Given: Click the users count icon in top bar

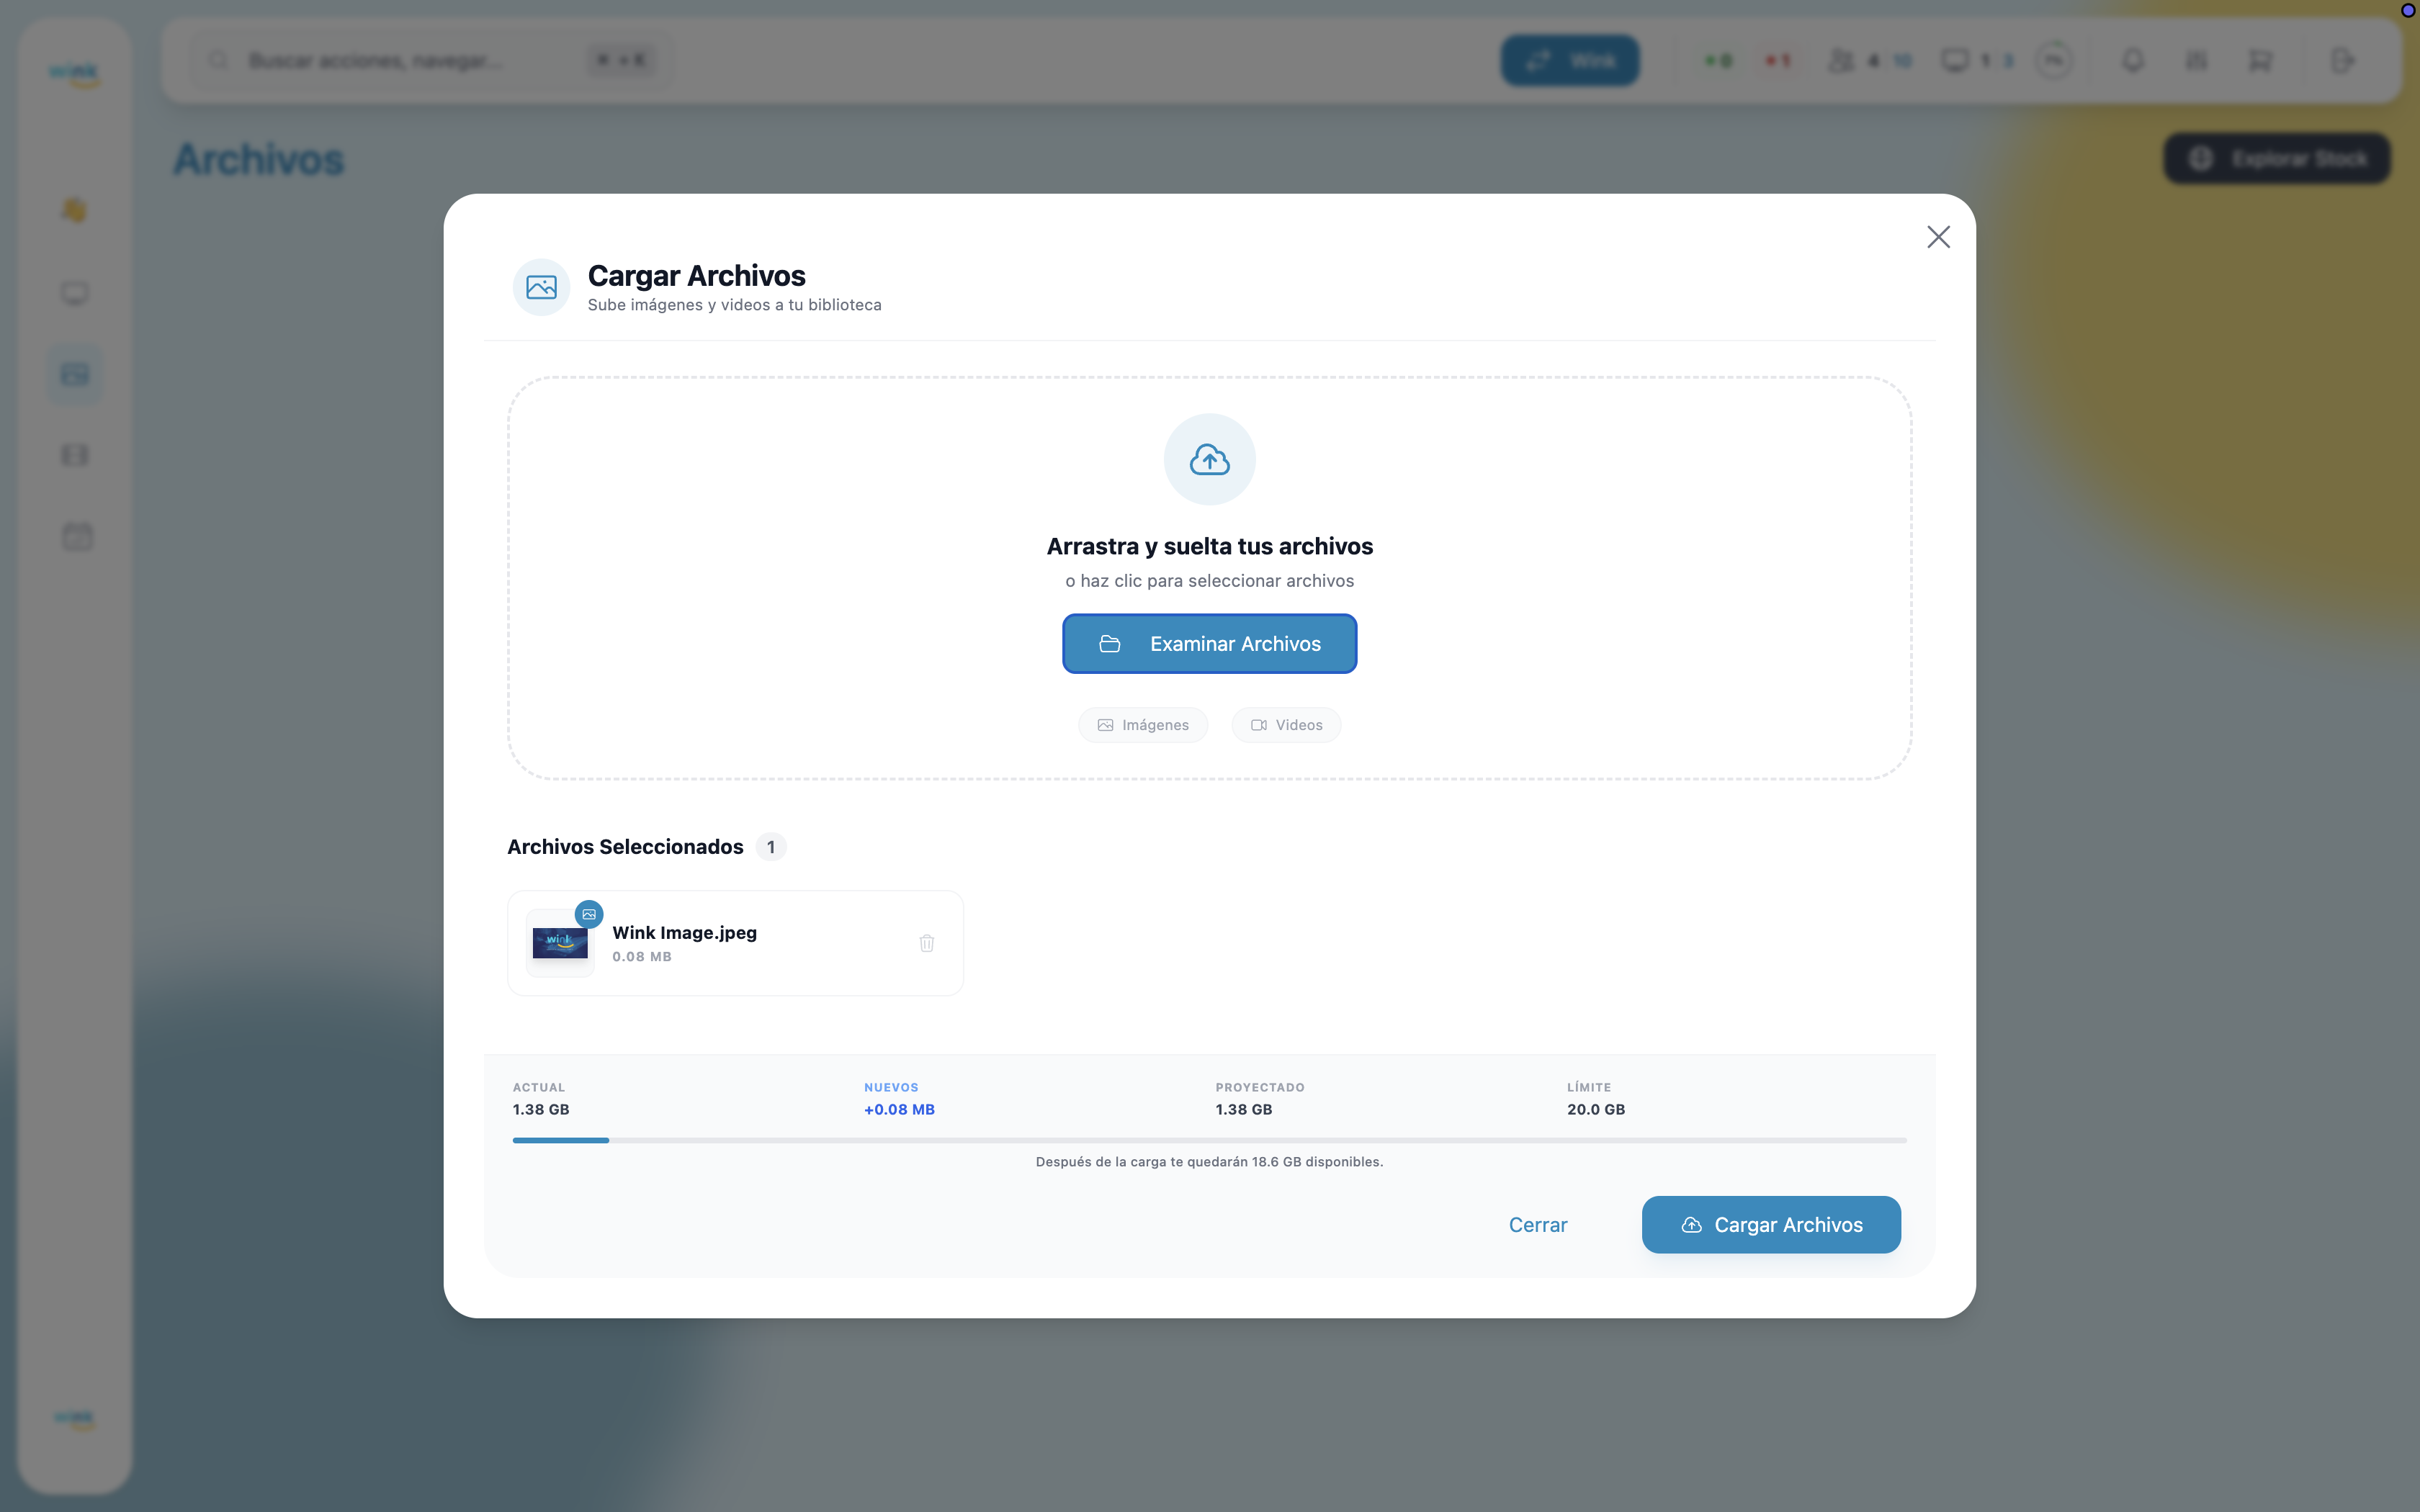Looking at the screenshot, I should [1840, 61].
